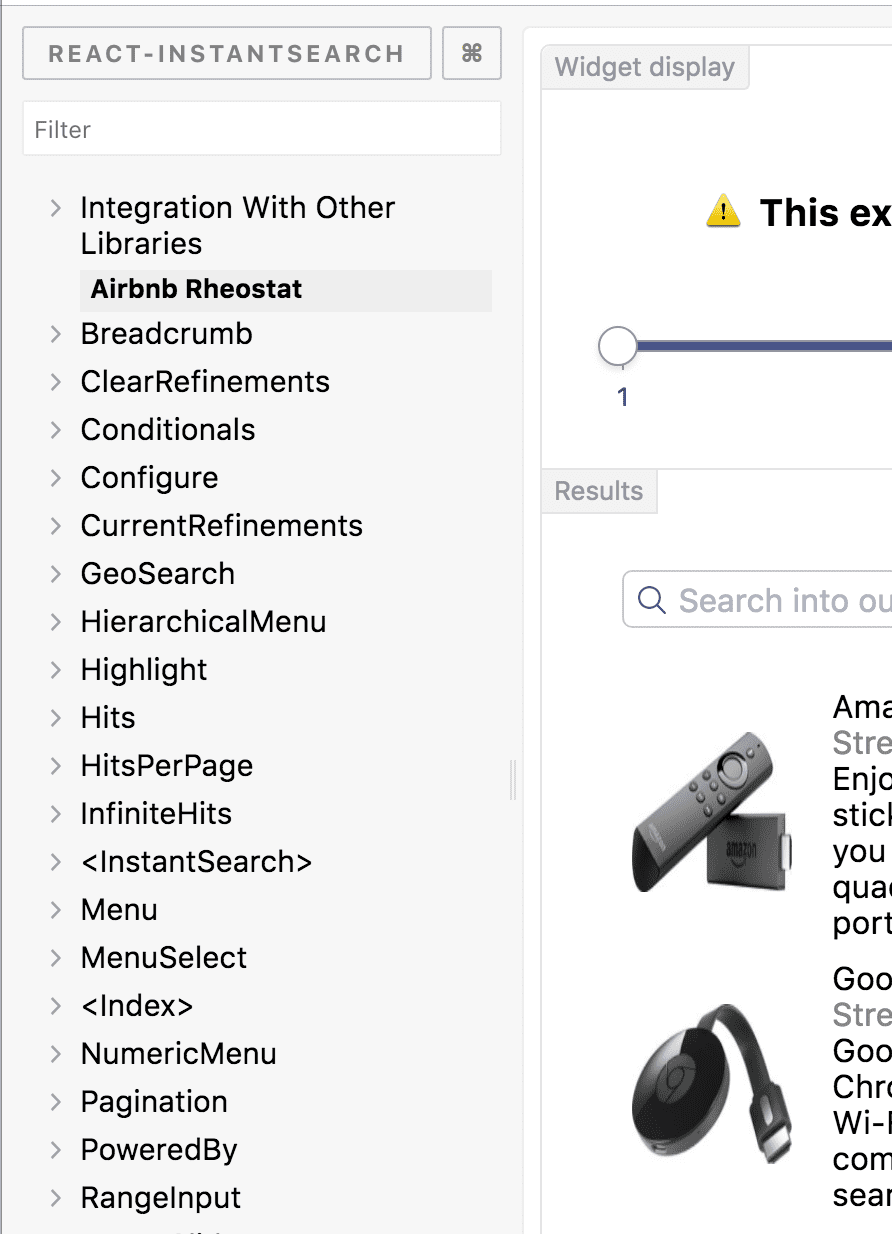Open the HierarchicalMenu tree item

(203, 622)
